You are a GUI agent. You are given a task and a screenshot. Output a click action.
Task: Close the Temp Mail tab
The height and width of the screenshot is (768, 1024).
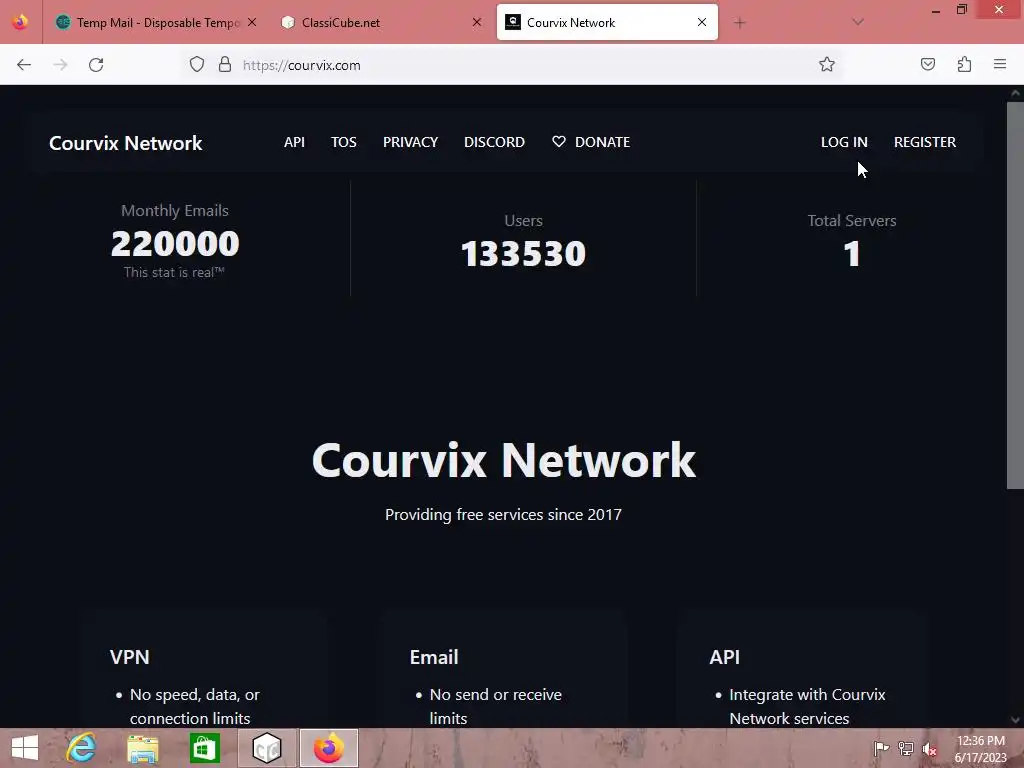(x=251, y=22)
